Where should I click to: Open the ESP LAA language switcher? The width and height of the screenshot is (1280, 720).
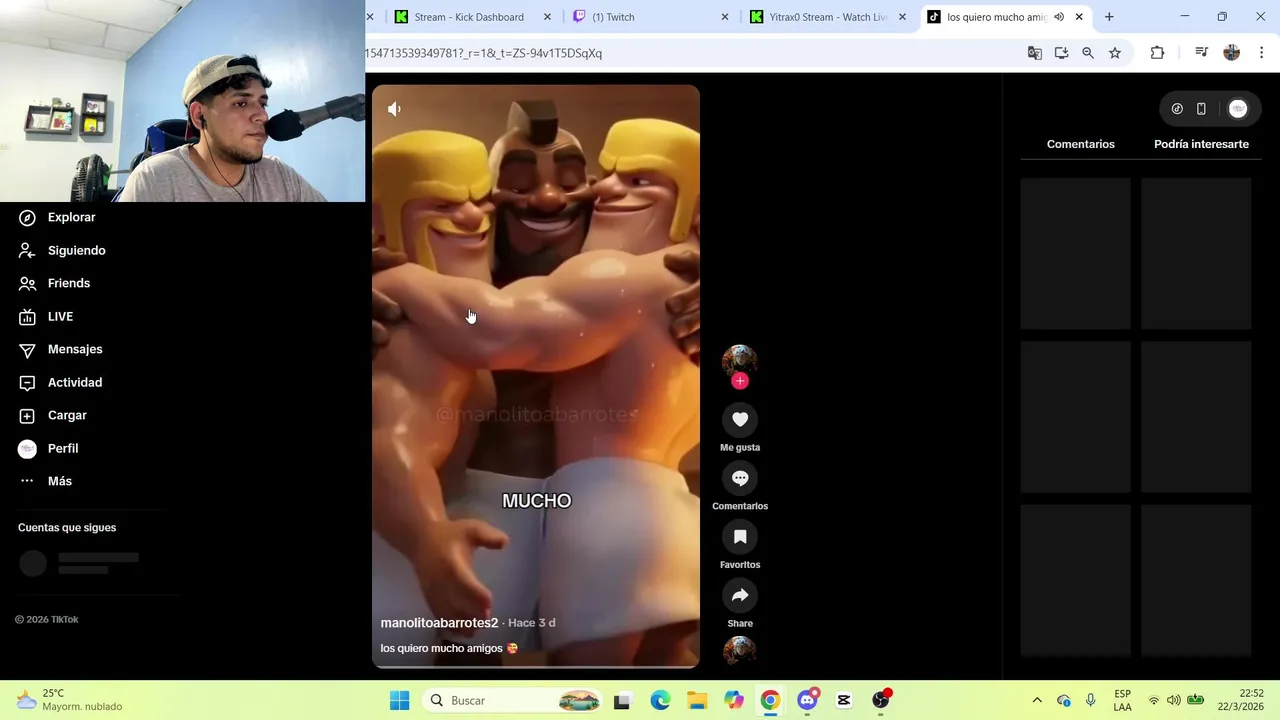[1123, 701]
